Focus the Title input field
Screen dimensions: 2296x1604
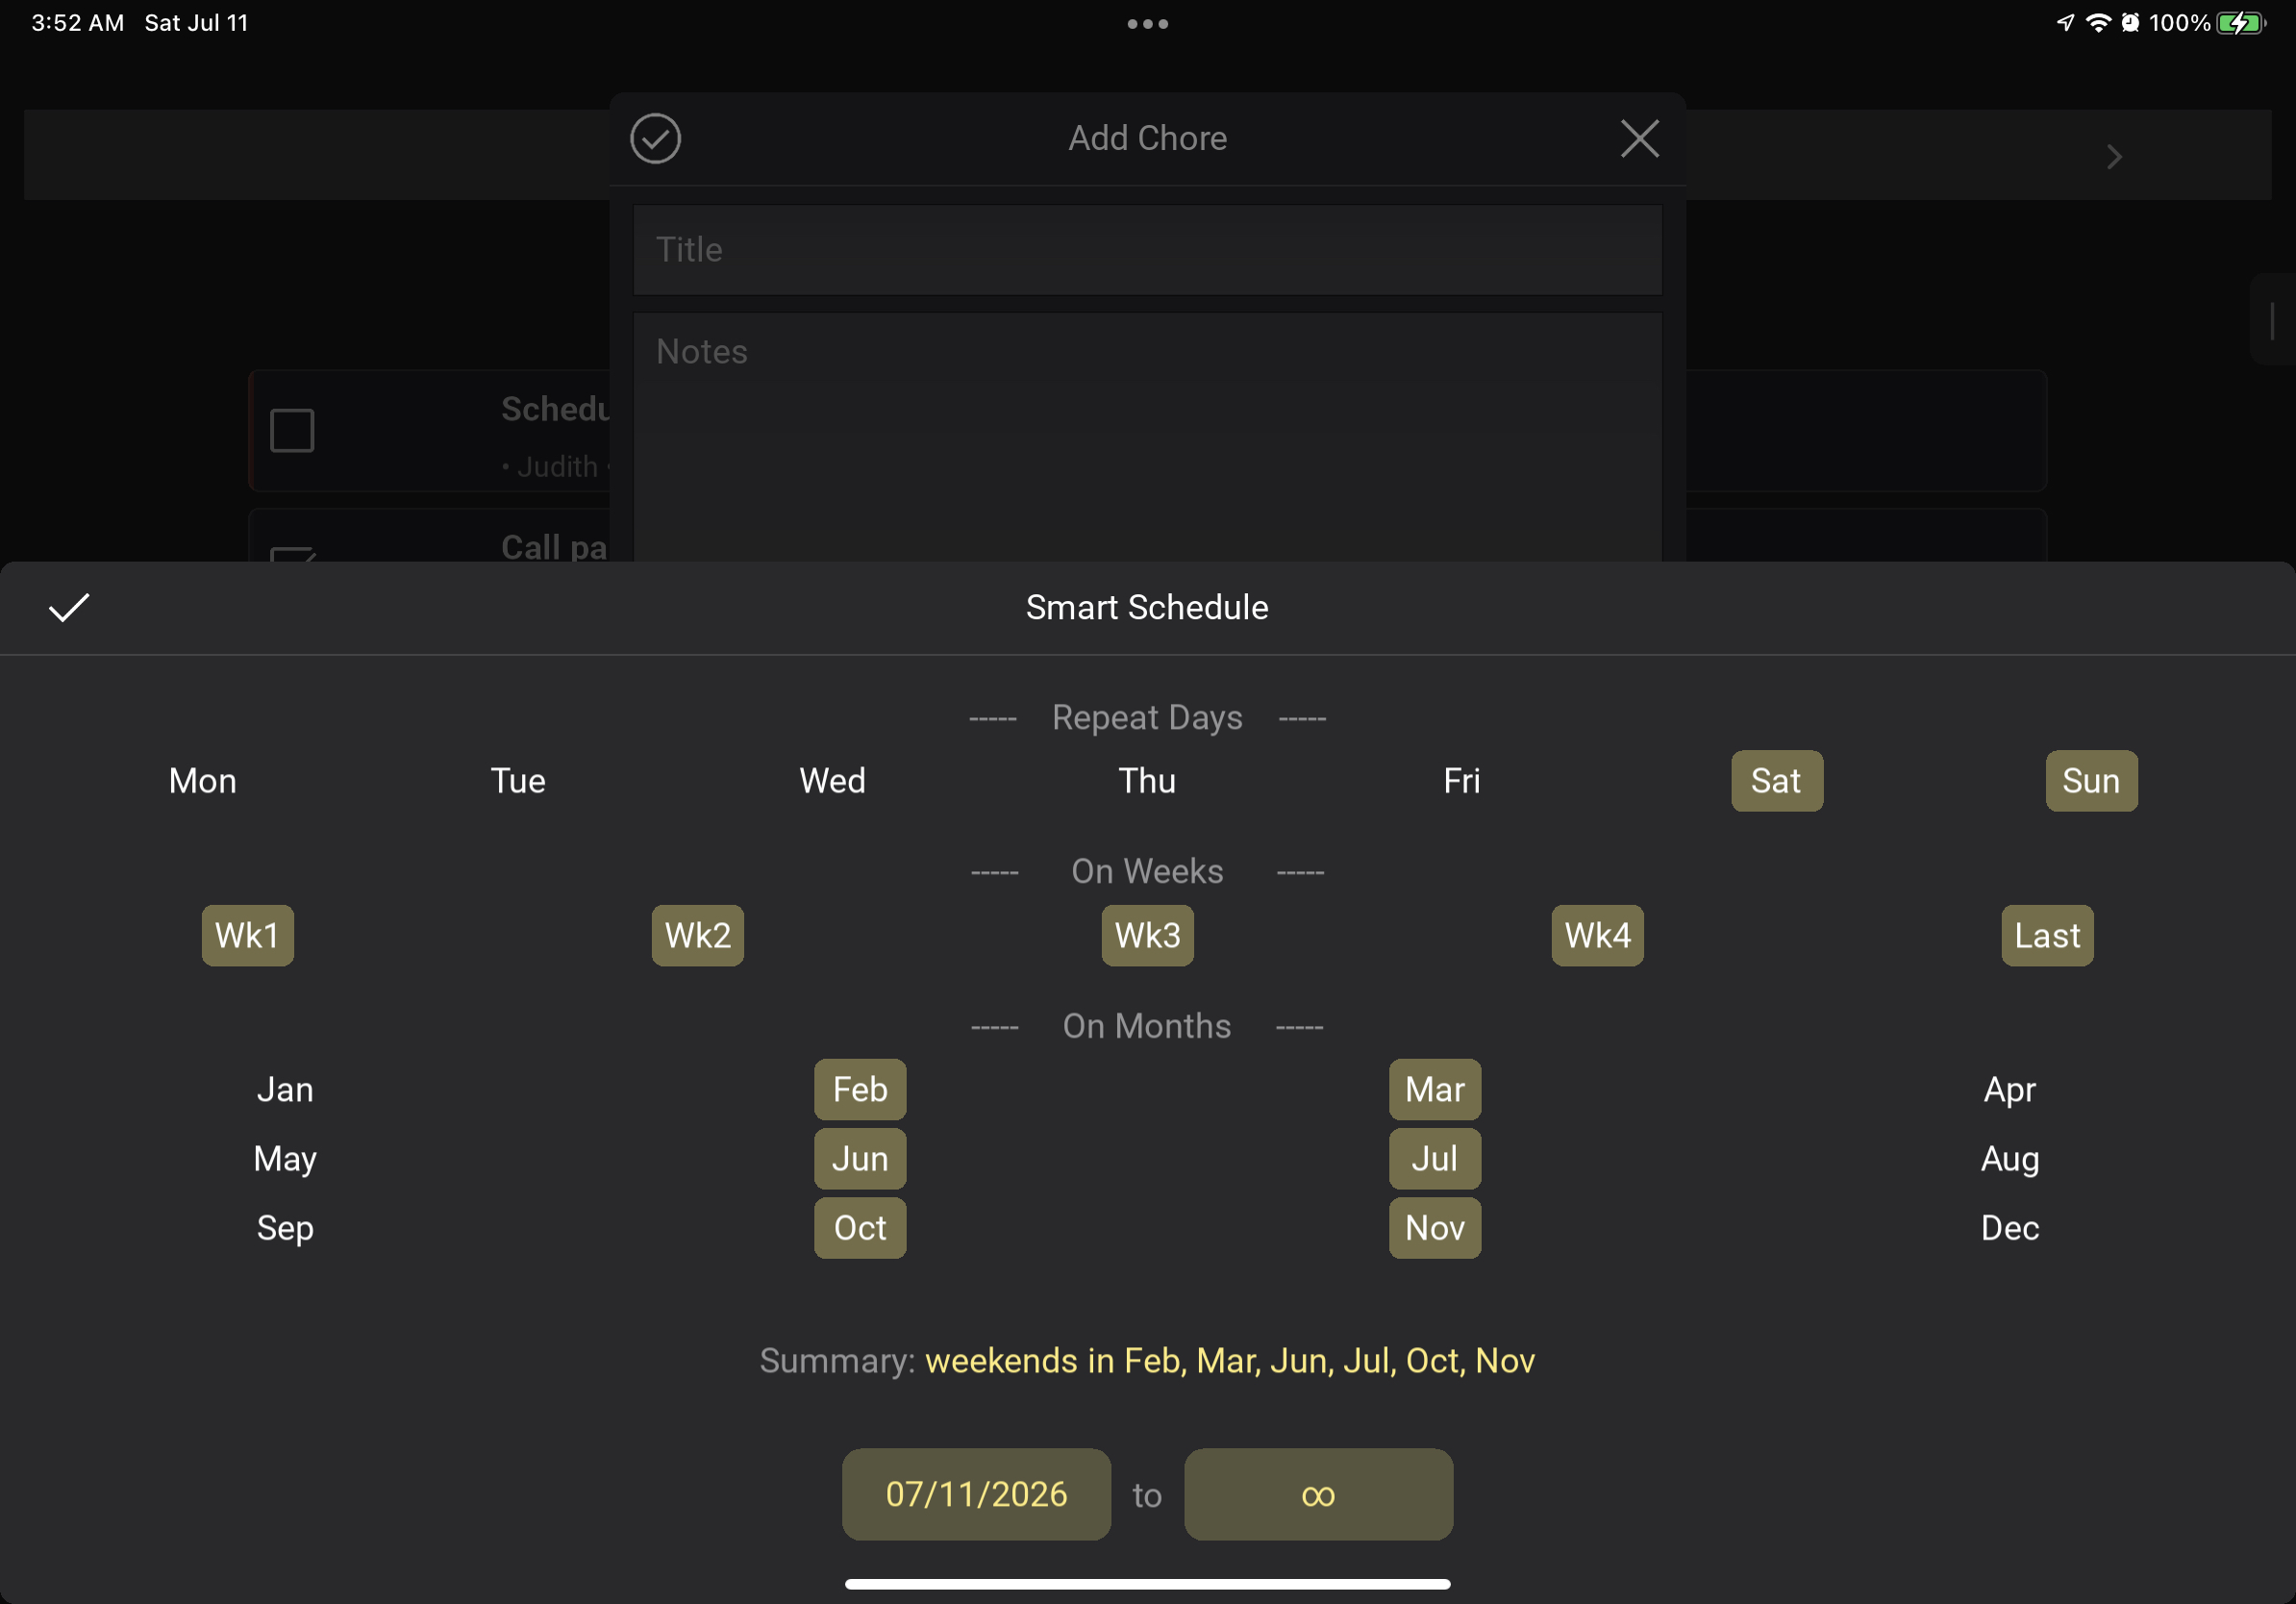click(x=1147, y=249)
